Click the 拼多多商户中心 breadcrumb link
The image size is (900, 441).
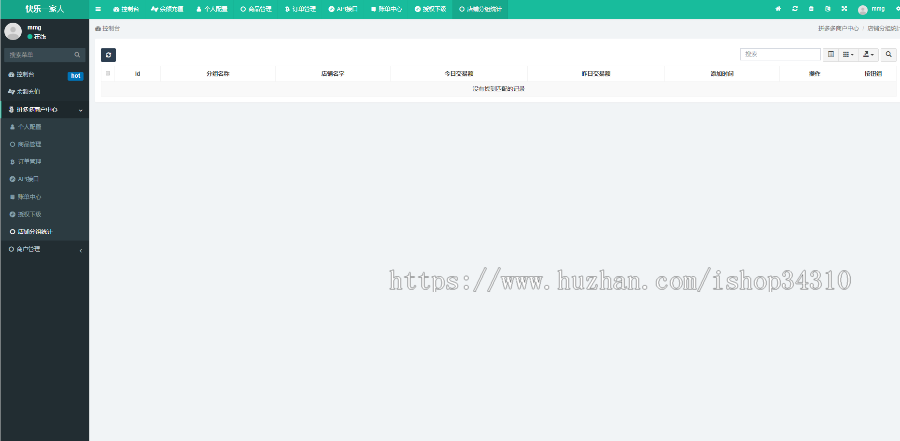click(x=839, y=28)
